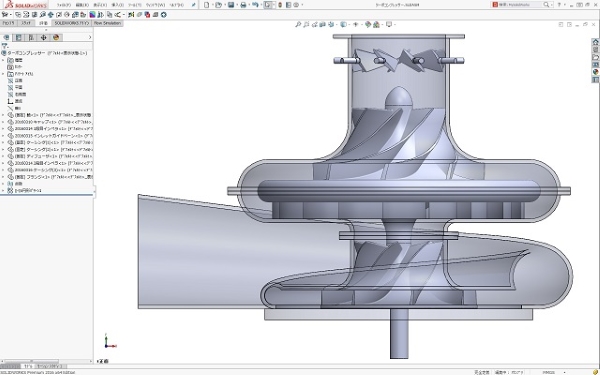600x375 pixels.
Task: Open the SOLIDWORKS Add-ins tab
Action: pyautogui.click(x=71, y=23)
